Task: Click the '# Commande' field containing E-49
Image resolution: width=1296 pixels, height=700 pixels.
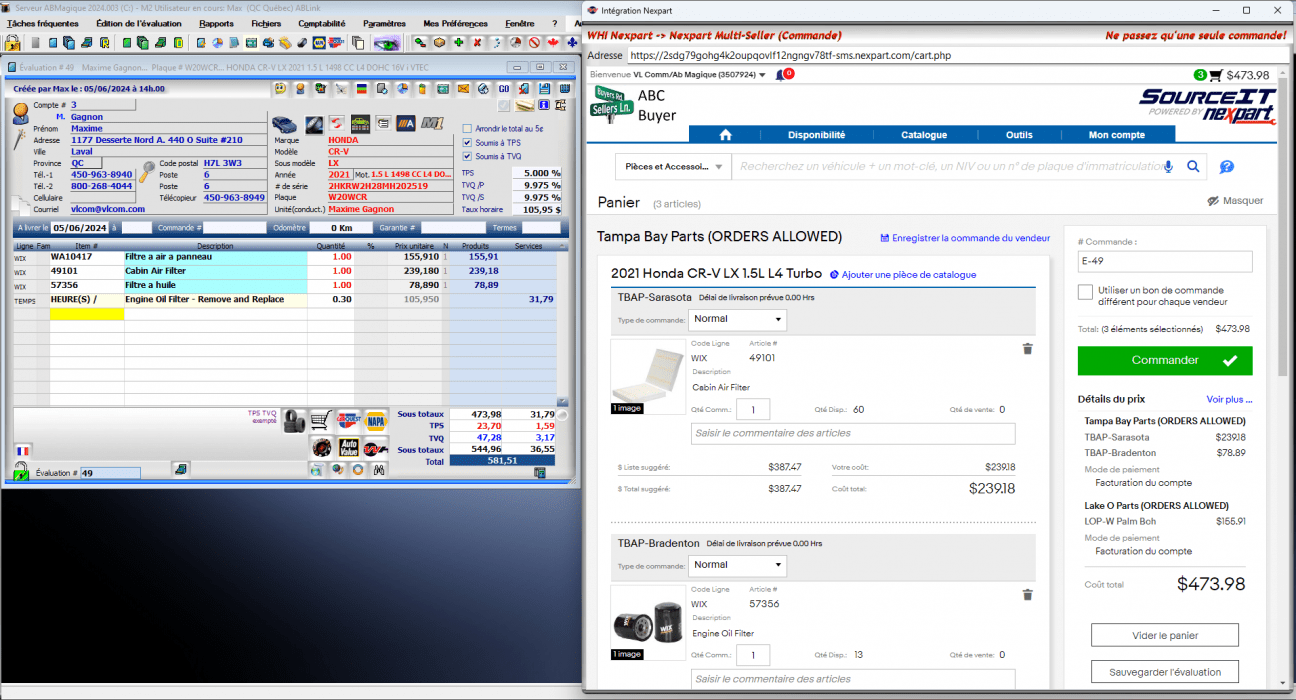Action: pyautogui.click(x=1165, y=262)
